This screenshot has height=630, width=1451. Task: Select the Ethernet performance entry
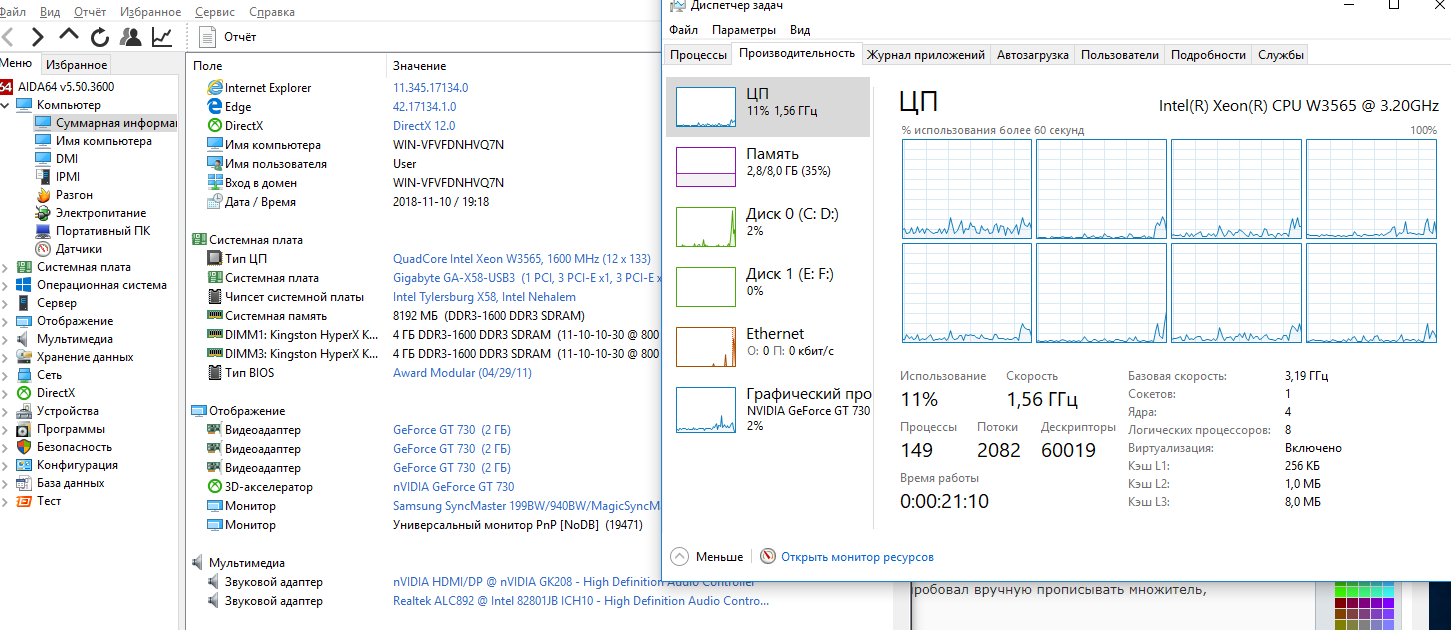click(767, 347)
